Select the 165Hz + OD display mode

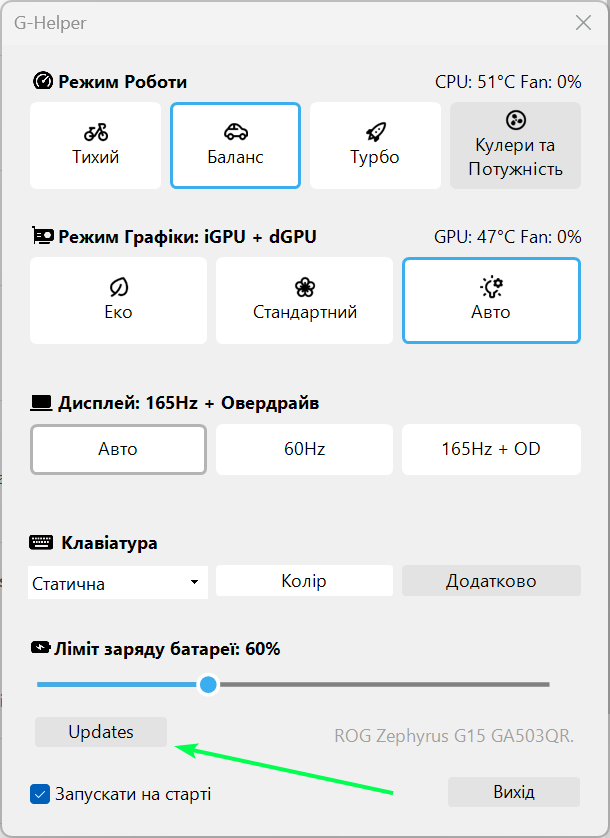tap(491, 450)
